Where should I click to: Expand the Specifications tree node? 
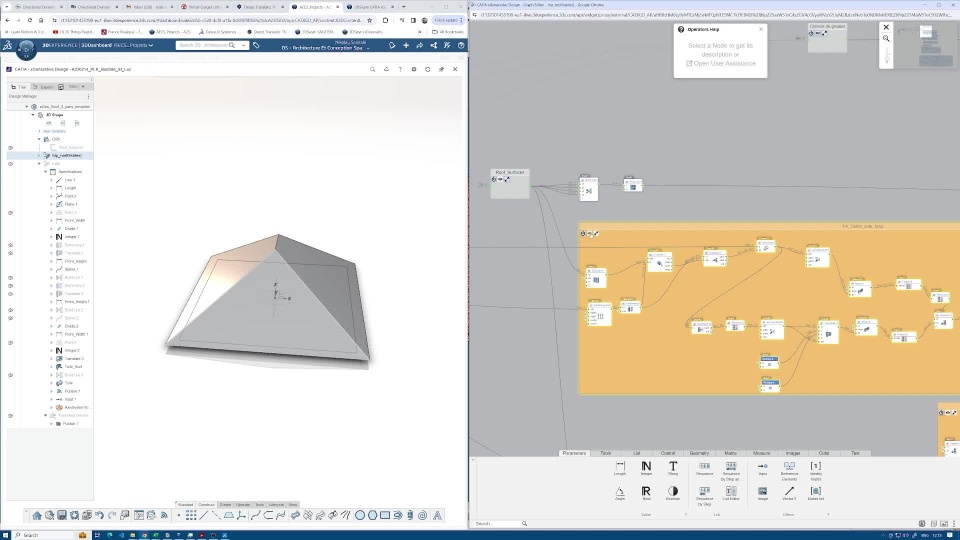coord(45,172)
